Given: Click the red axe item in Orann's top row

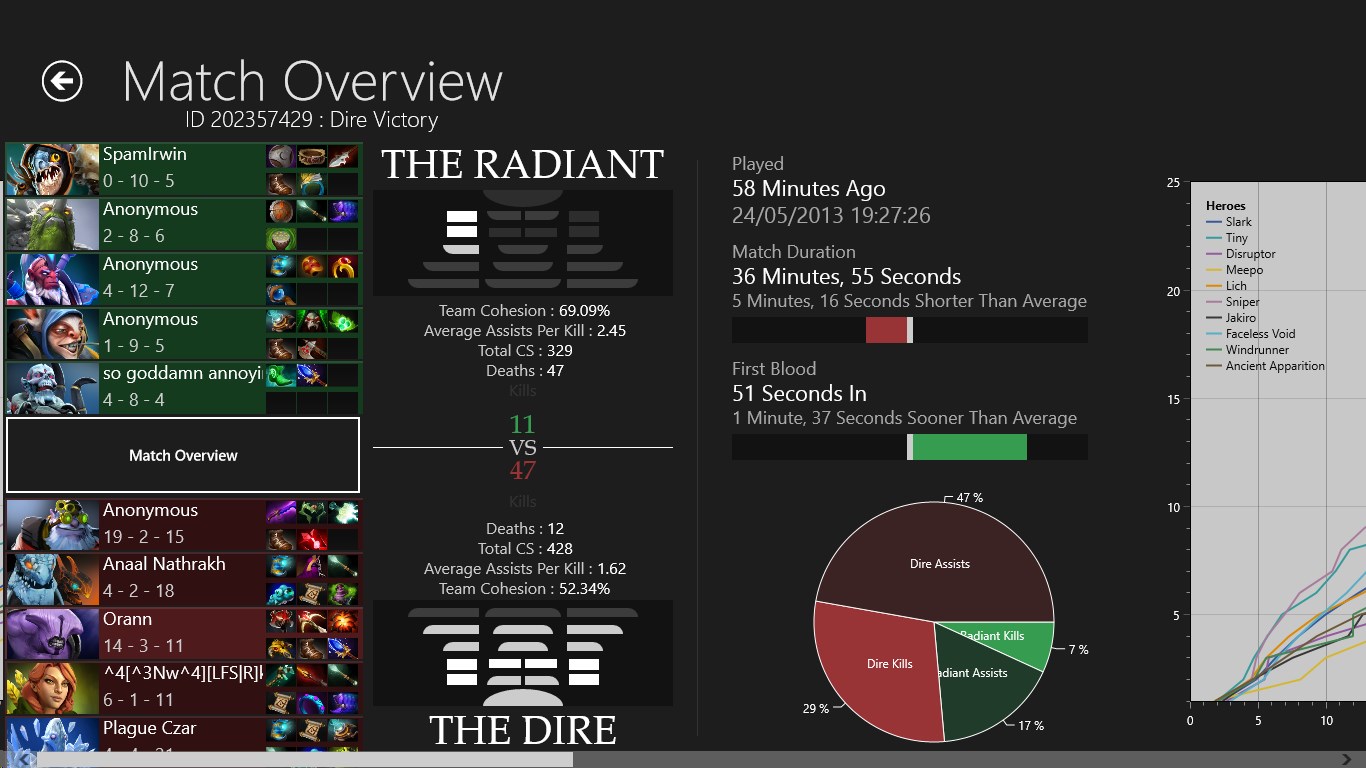Looking at the screenshot, I should (281, 621).
